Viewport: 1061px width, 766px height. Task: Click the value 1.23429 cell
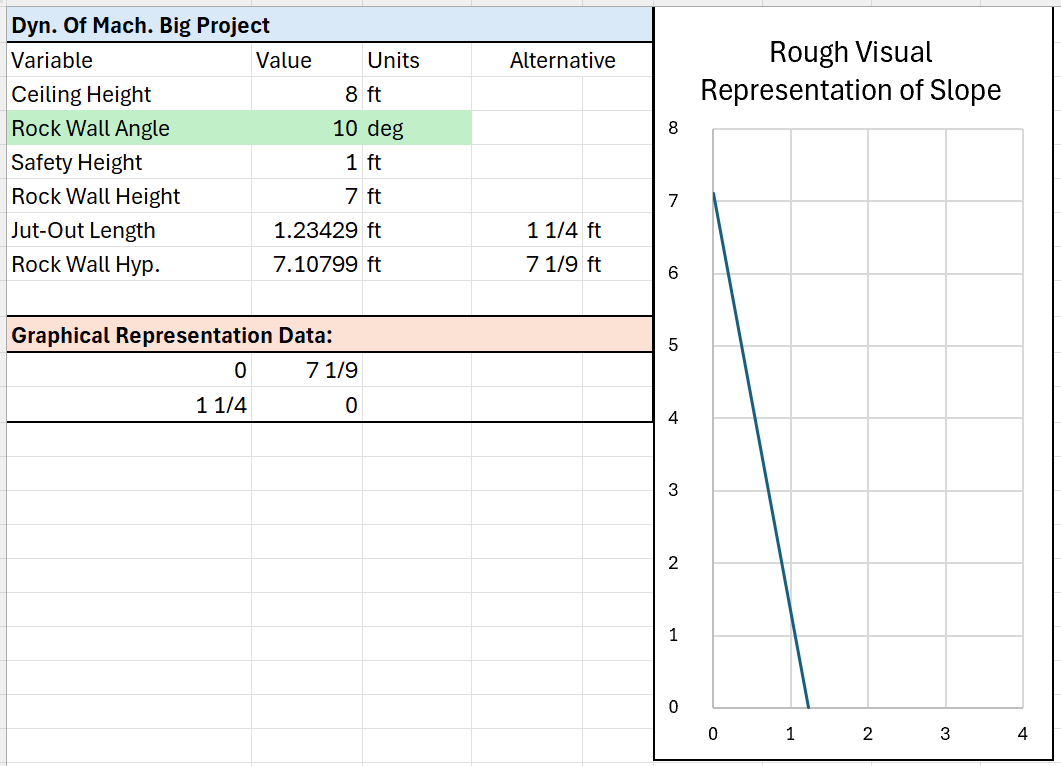[x=307, y=230]
